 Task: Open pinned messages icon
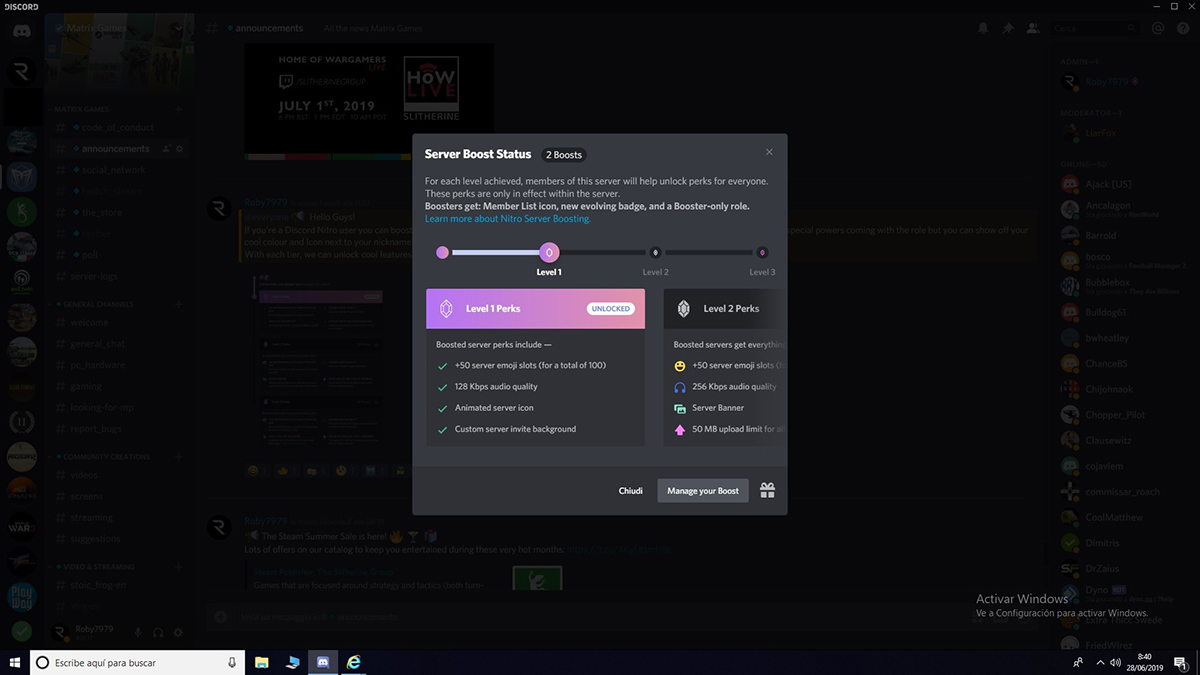(x=1008, y=29)
